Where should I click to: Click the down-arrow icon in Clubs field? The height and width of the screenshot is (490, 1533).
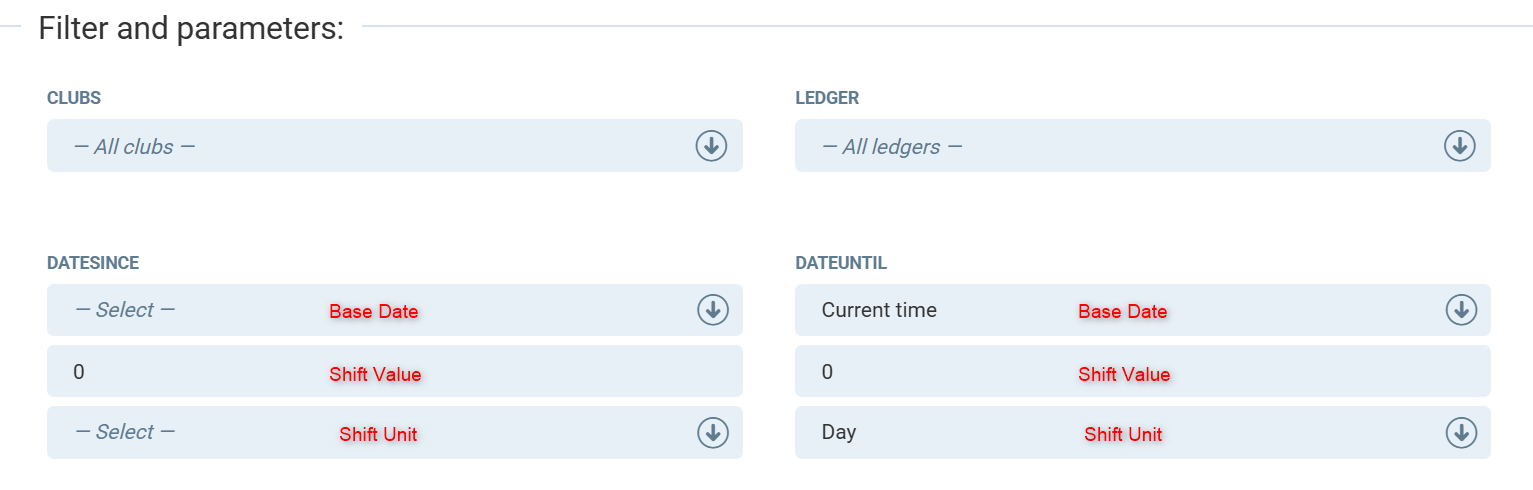point(711,146)
